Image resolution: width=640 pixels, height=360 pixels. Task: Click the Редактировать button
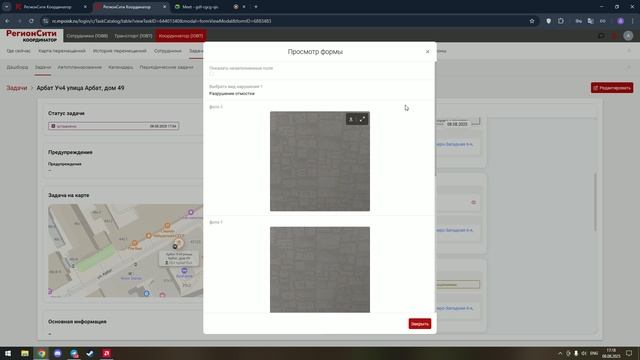pyautogui.click(x=612, y=88)
